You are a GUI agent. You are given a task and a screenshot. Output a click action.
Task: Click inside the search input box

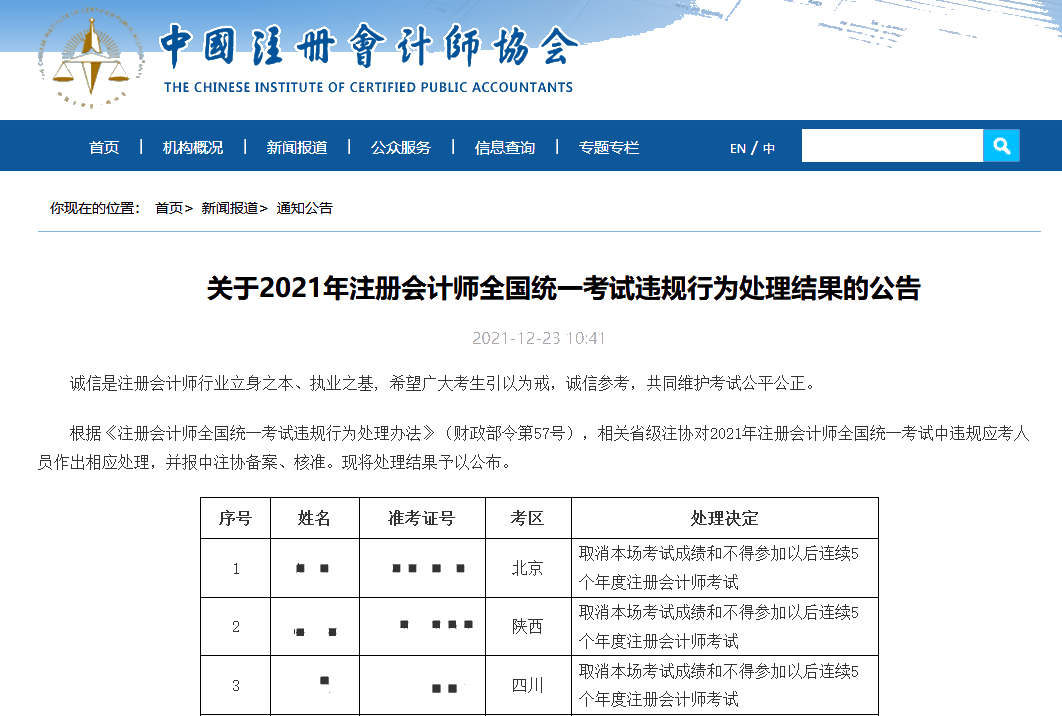tap(890, 145)
